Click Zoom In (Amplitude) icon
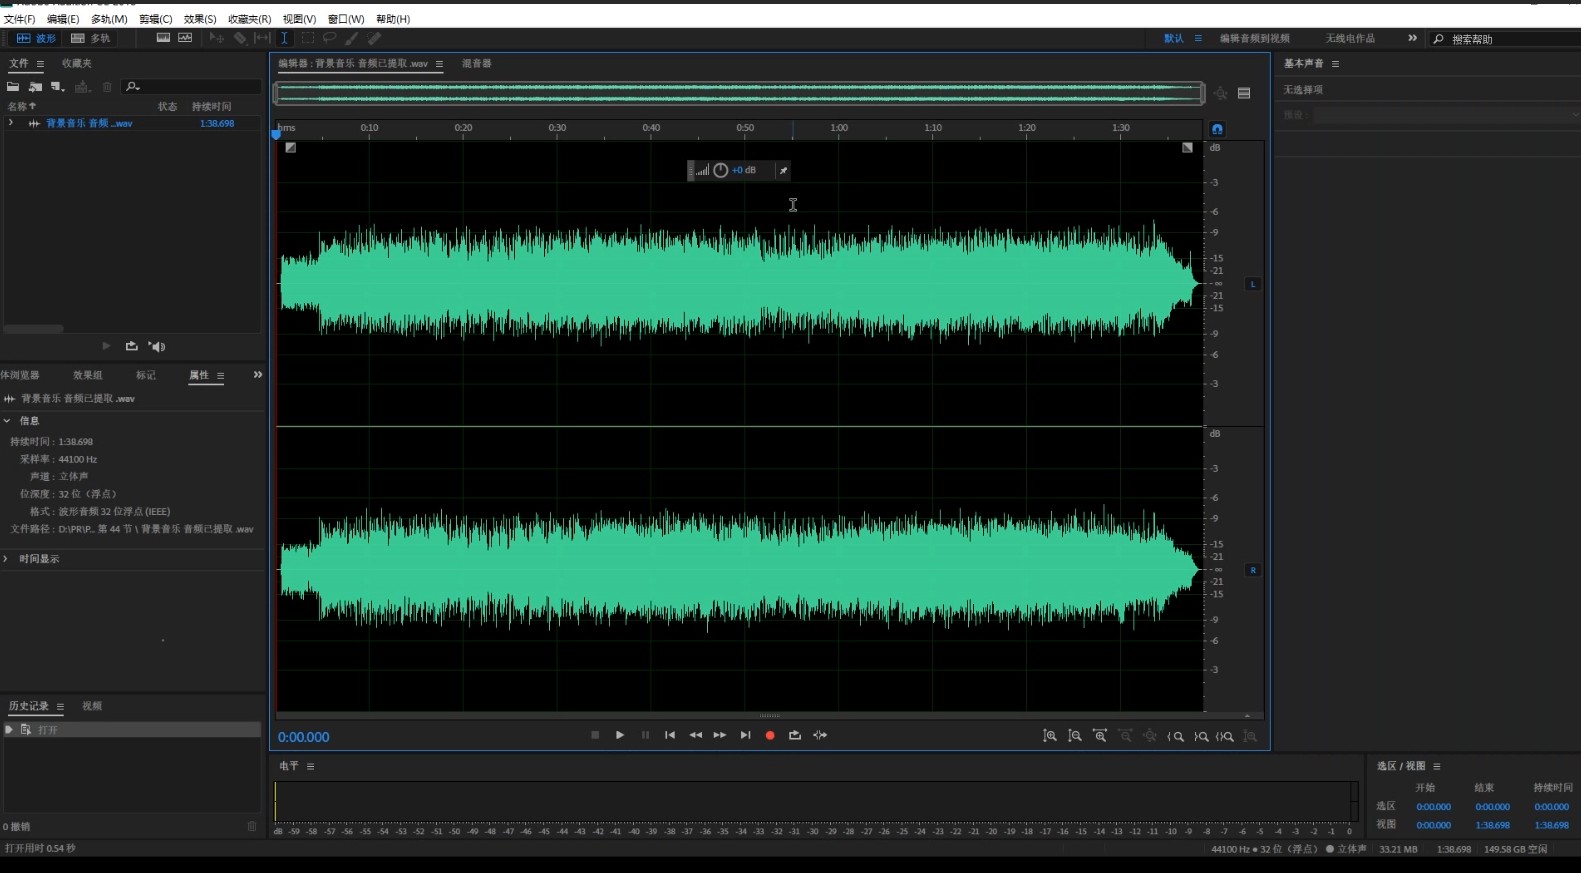Viewport: 1581px width, 873px height. [x=1050, y=736]
